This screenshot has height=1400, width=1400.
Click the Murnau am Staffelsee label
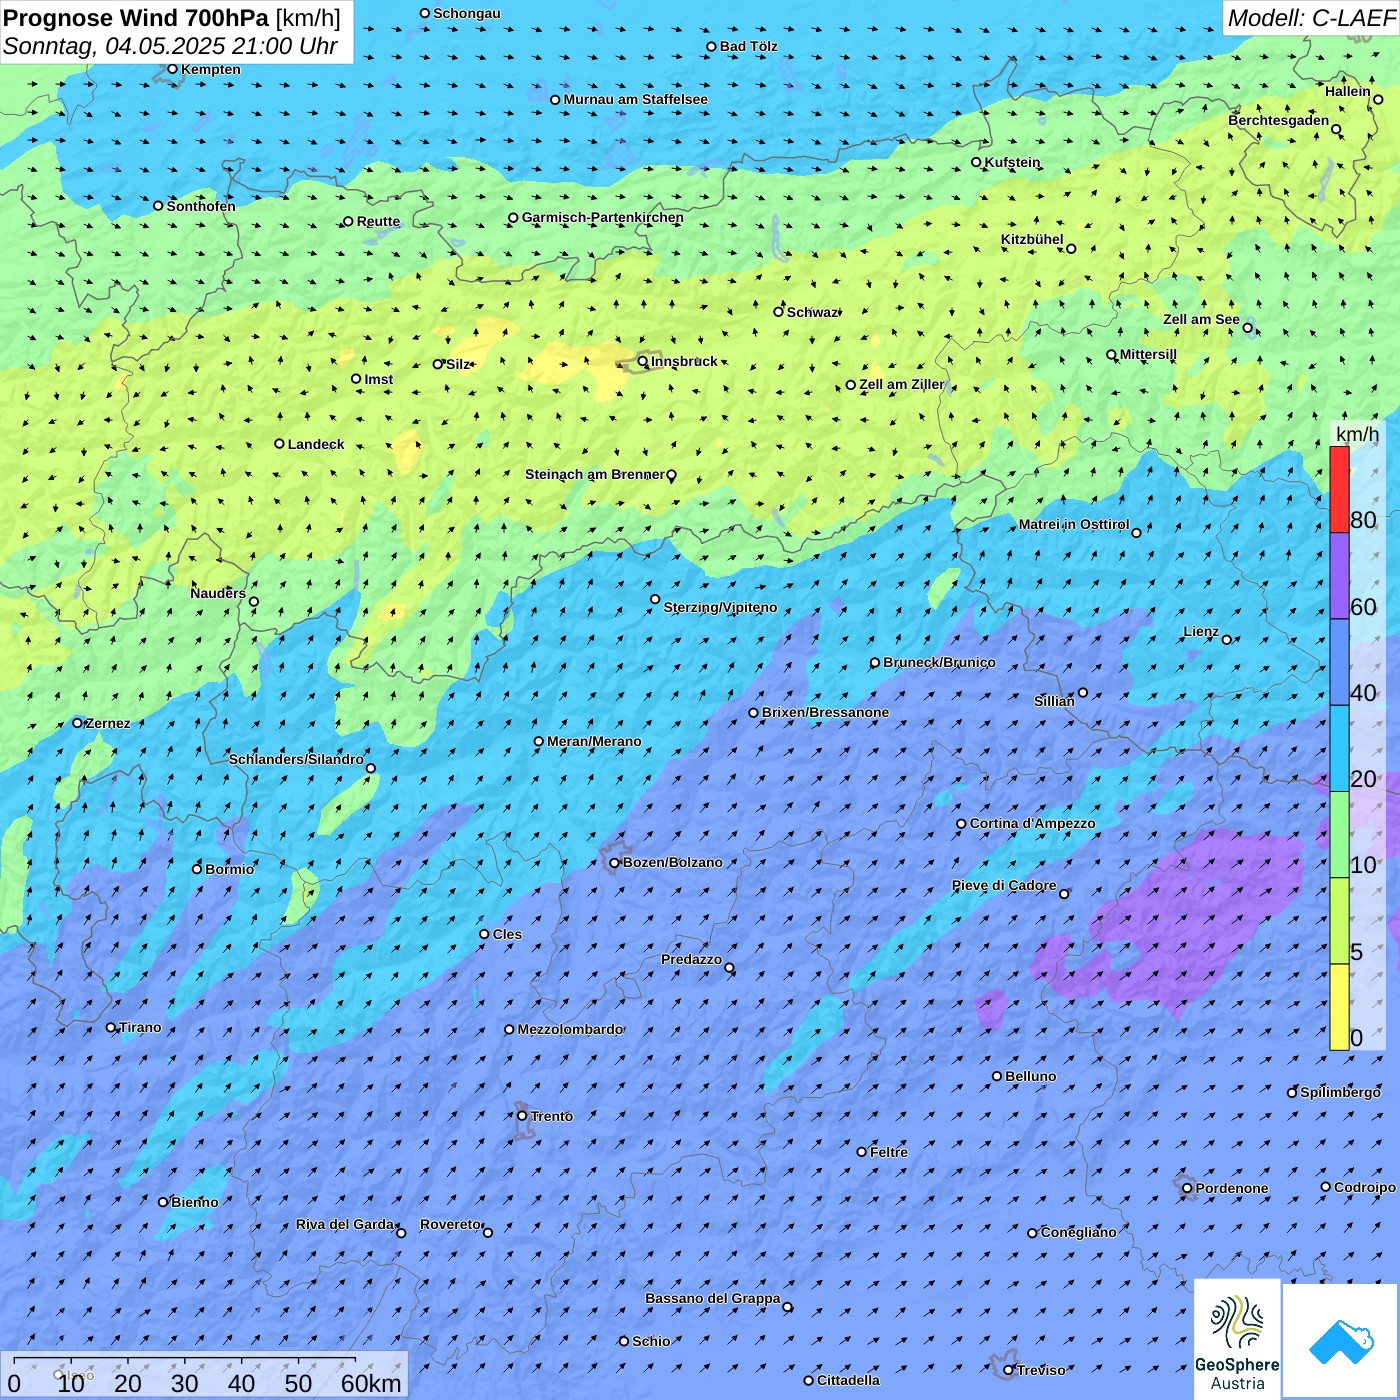point(635,99)
